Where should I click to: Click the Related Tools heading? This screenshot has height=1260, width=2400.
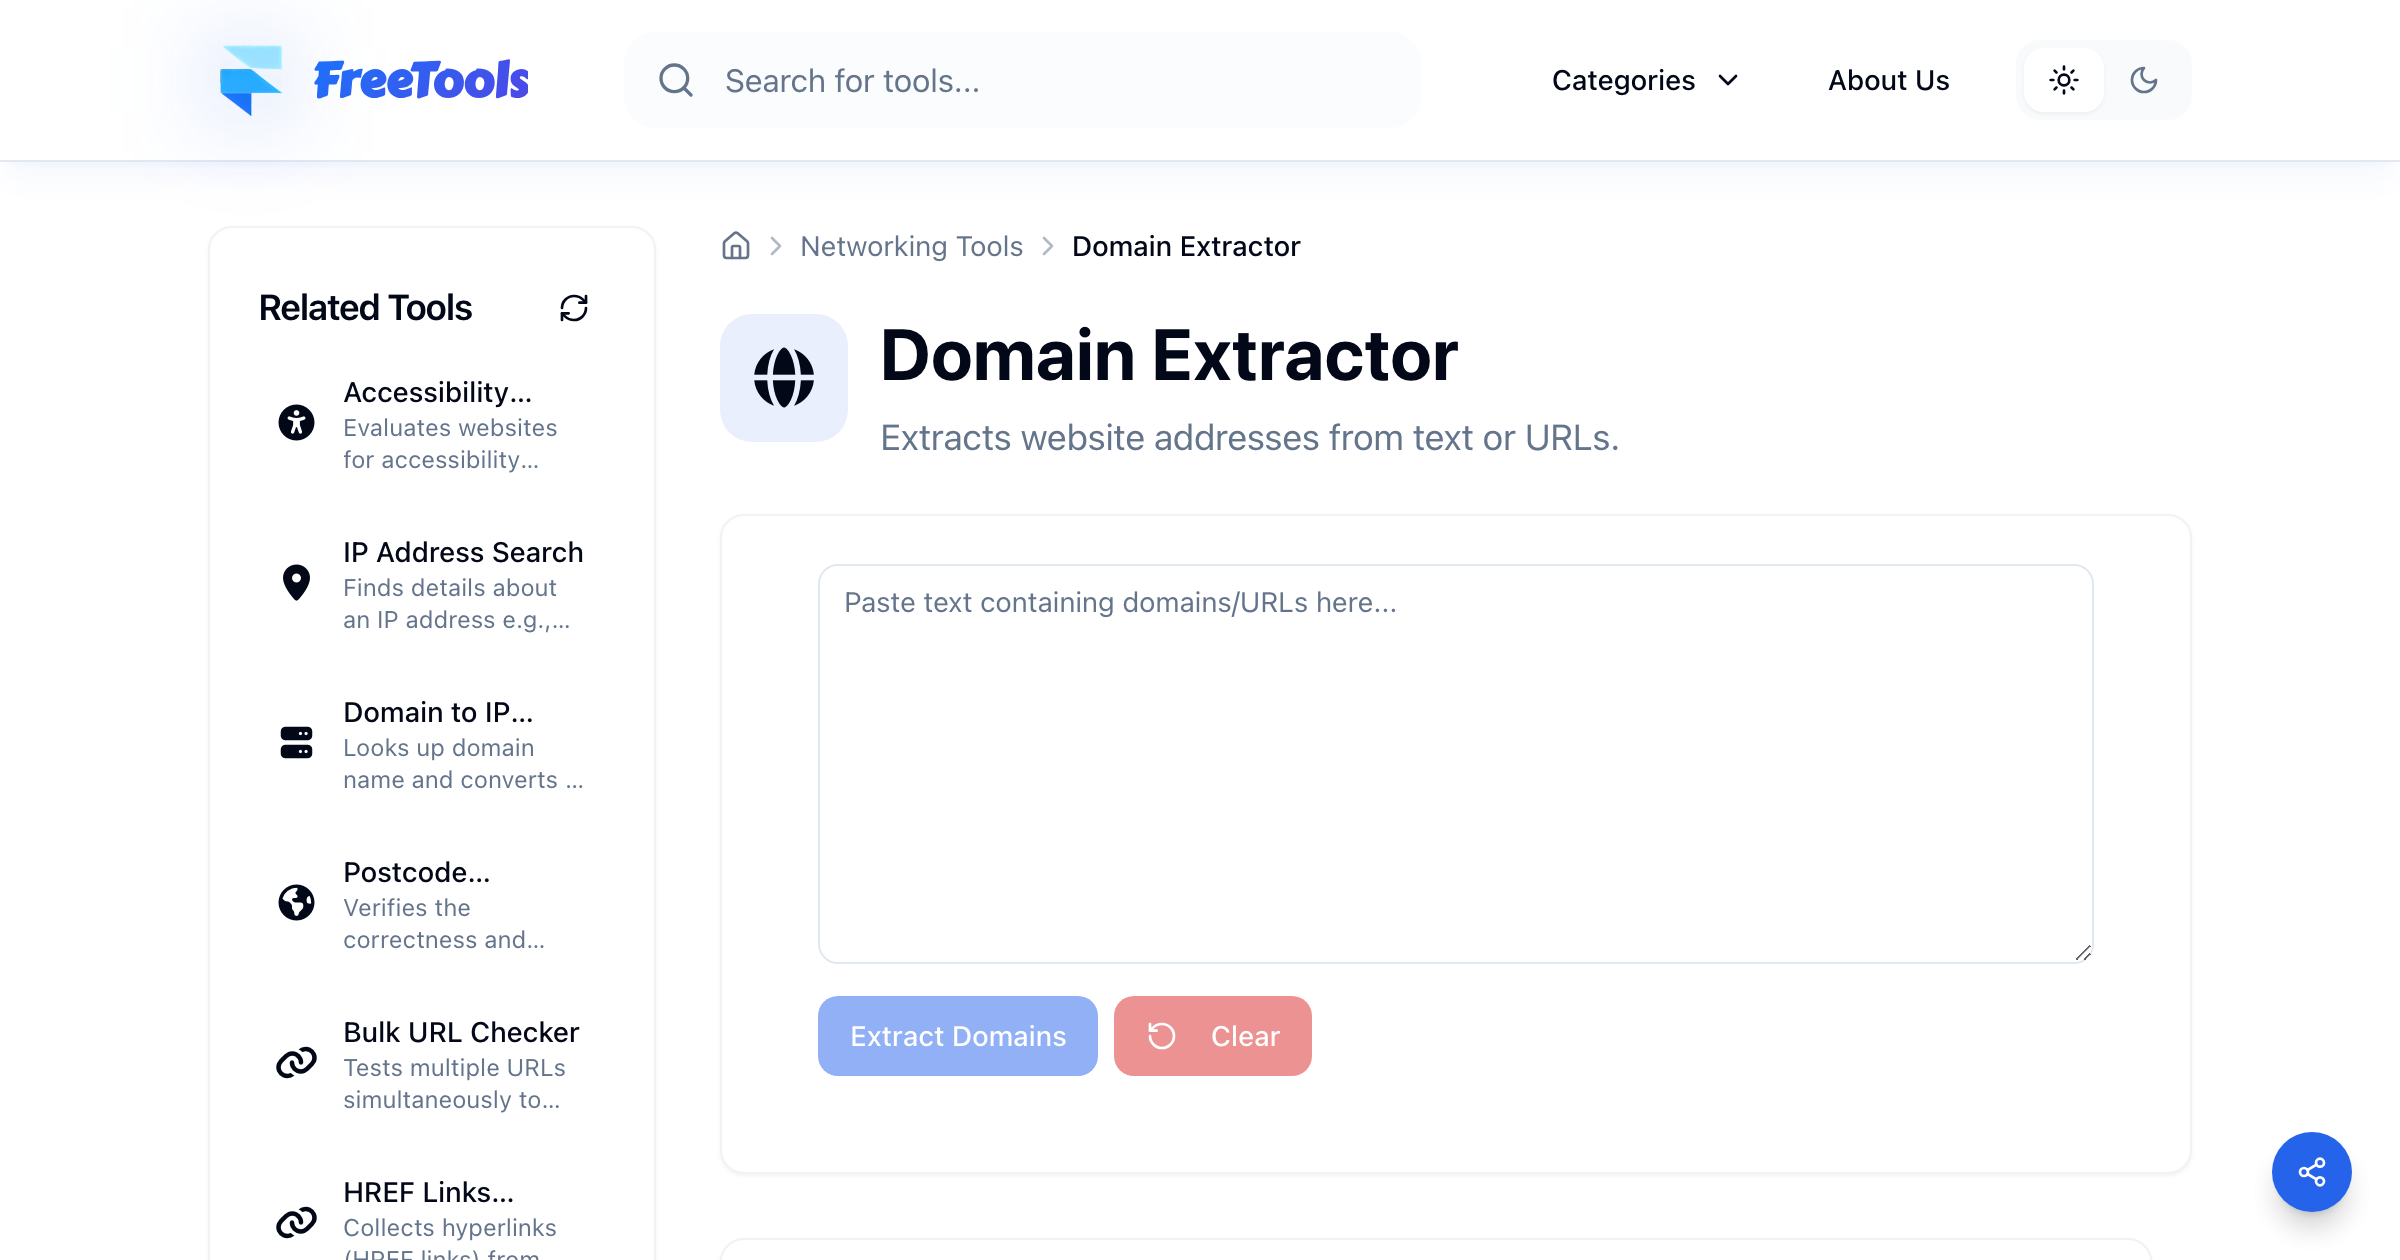coord(365,308)
